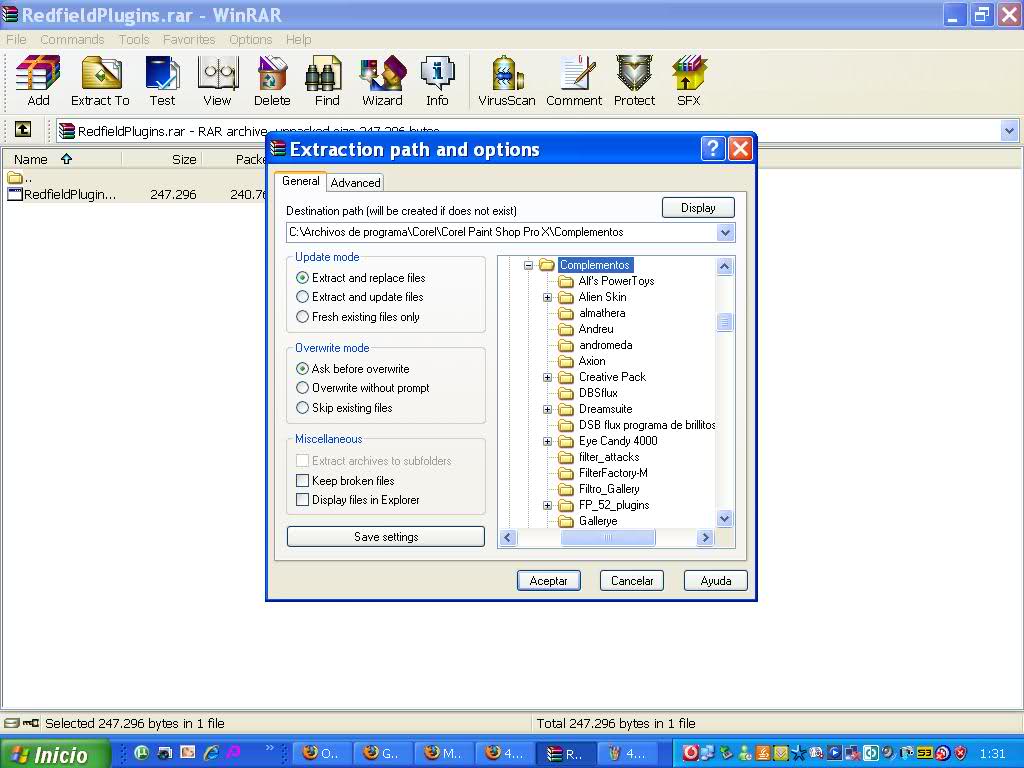Select the DBSflux folder
The image size is (1024, 768).
[x=598, y=393]
